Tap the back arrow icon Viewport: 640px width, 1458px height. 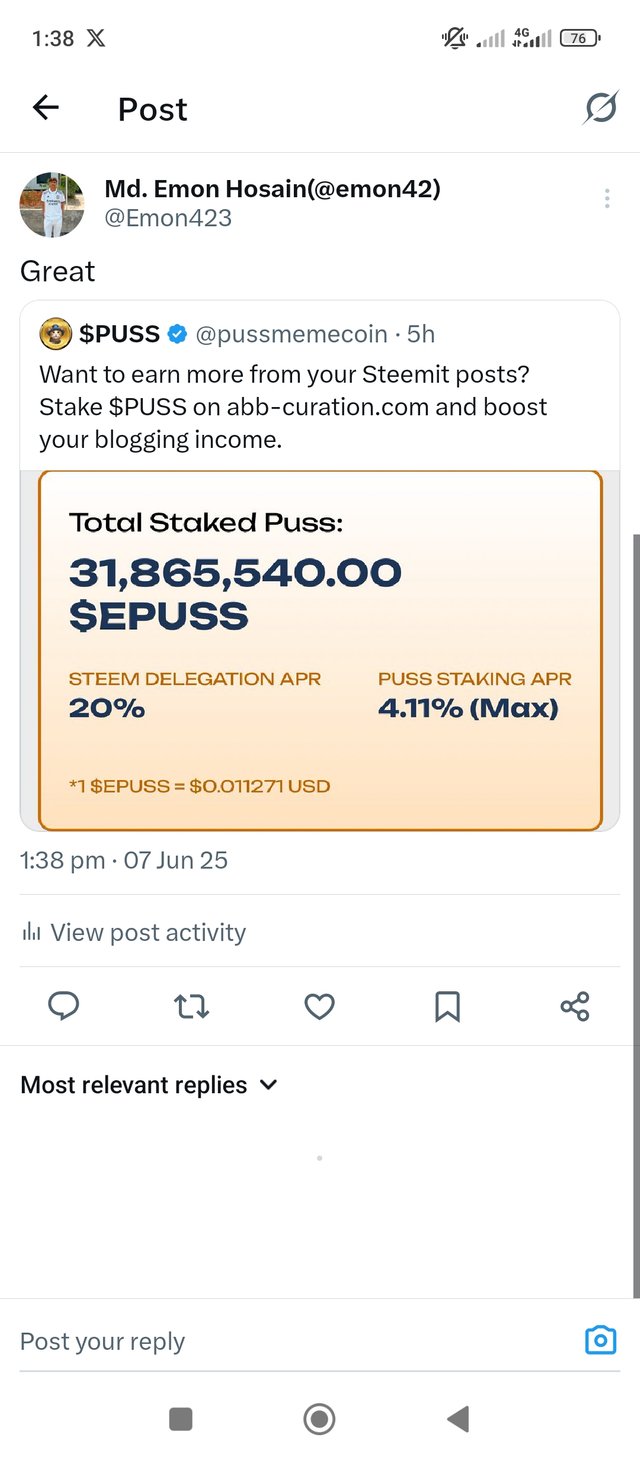click(46, 108)
